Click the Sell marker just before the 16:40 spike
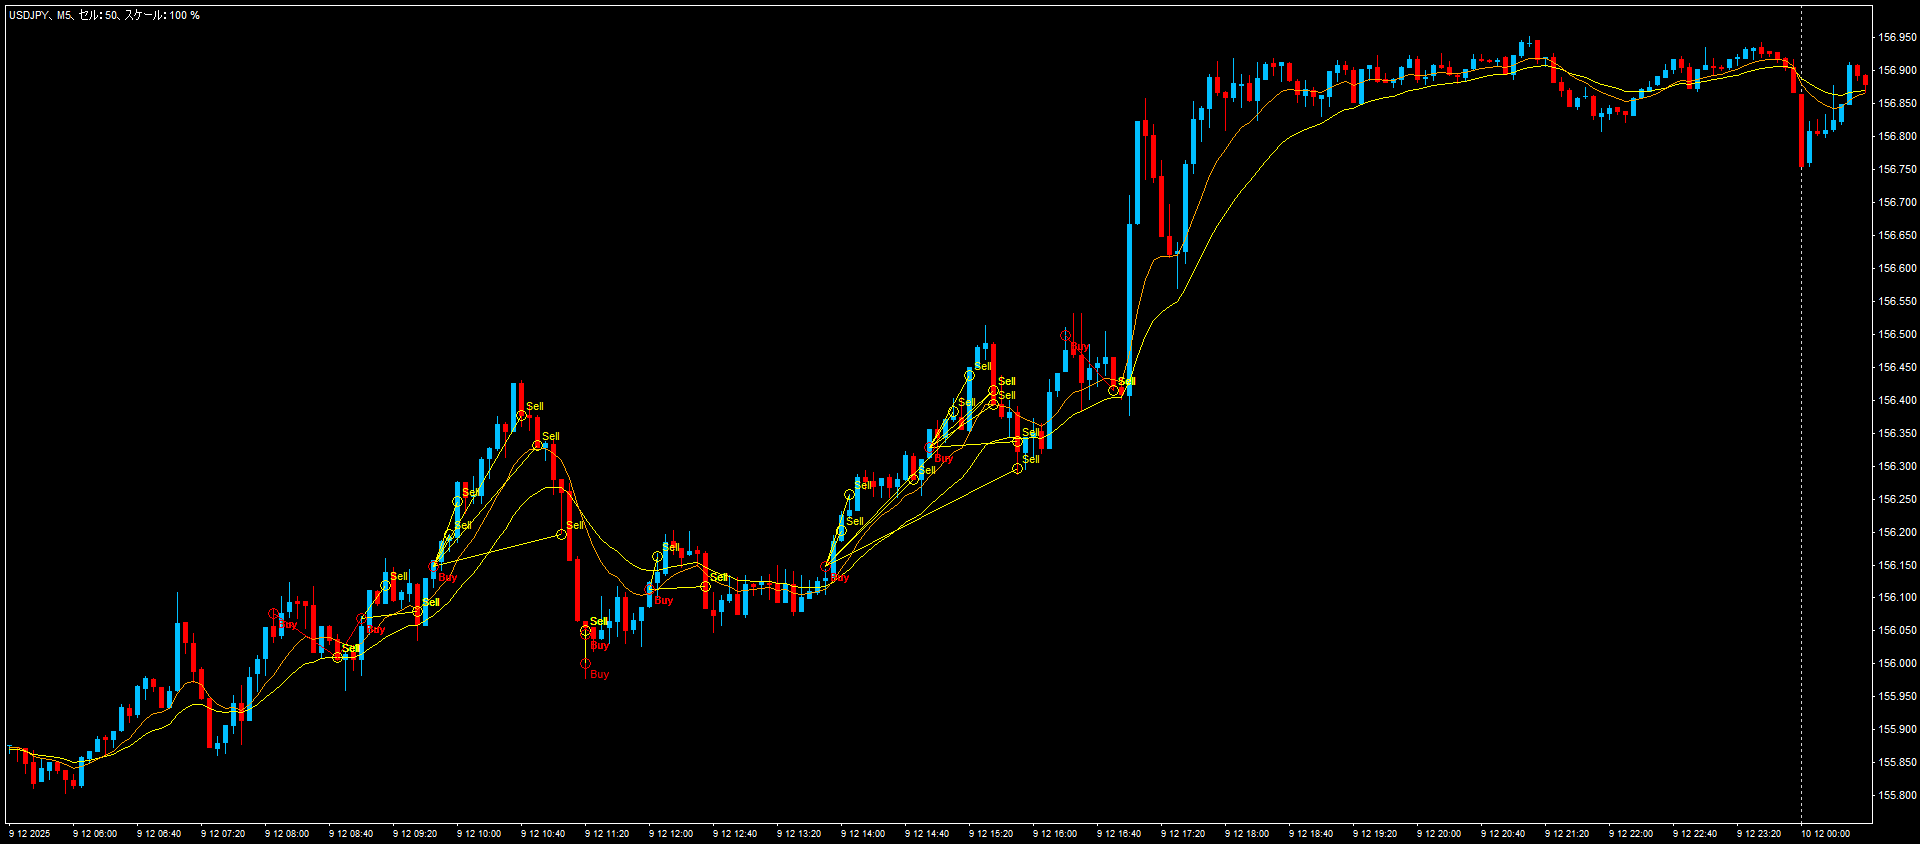 pos(1114,391)
